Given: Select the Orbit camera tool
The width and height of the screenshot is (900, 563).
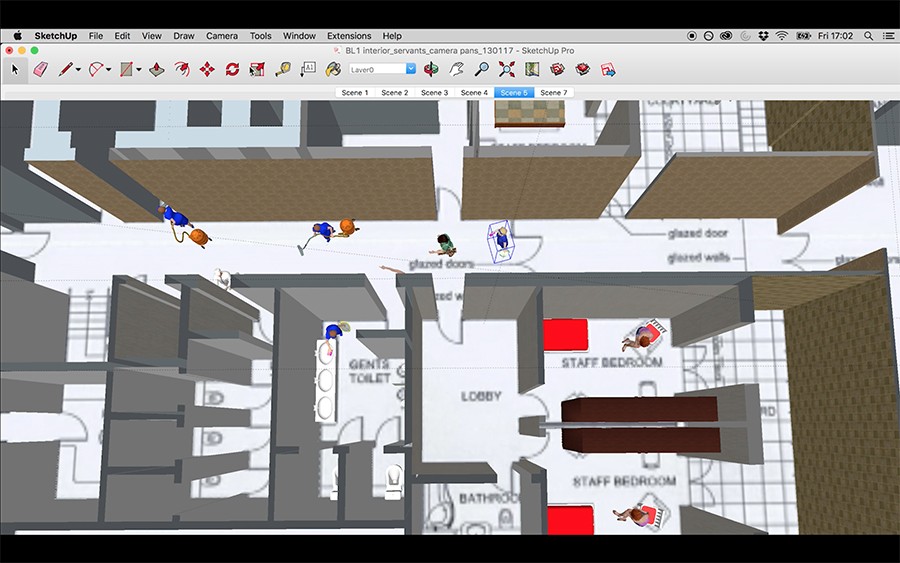Looking at the screenshot, I should [431, 70].
